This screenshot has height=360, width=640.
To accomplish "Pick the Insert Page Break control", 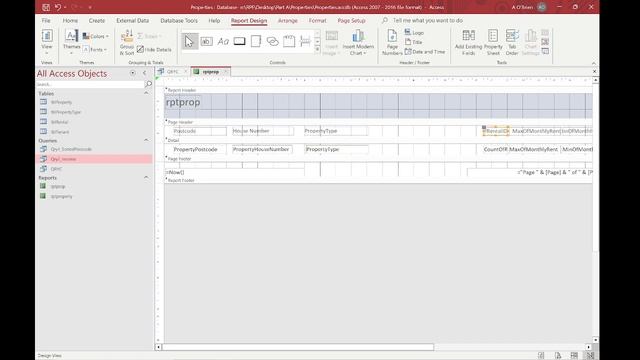I will 305,41.
